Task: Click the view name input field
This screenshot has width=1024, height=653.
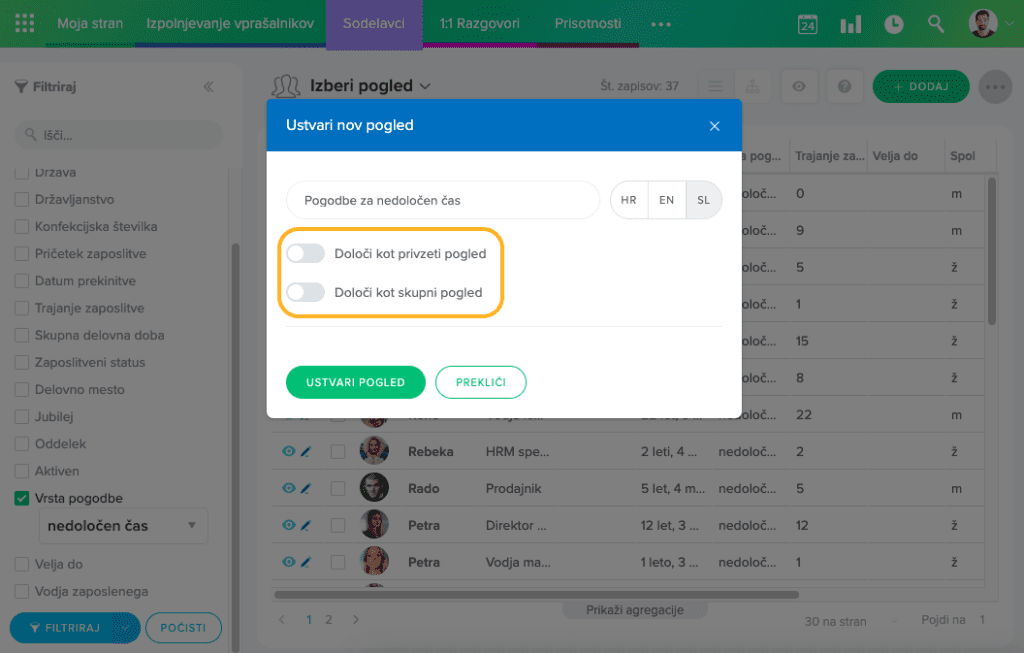Action: (442, 200)
